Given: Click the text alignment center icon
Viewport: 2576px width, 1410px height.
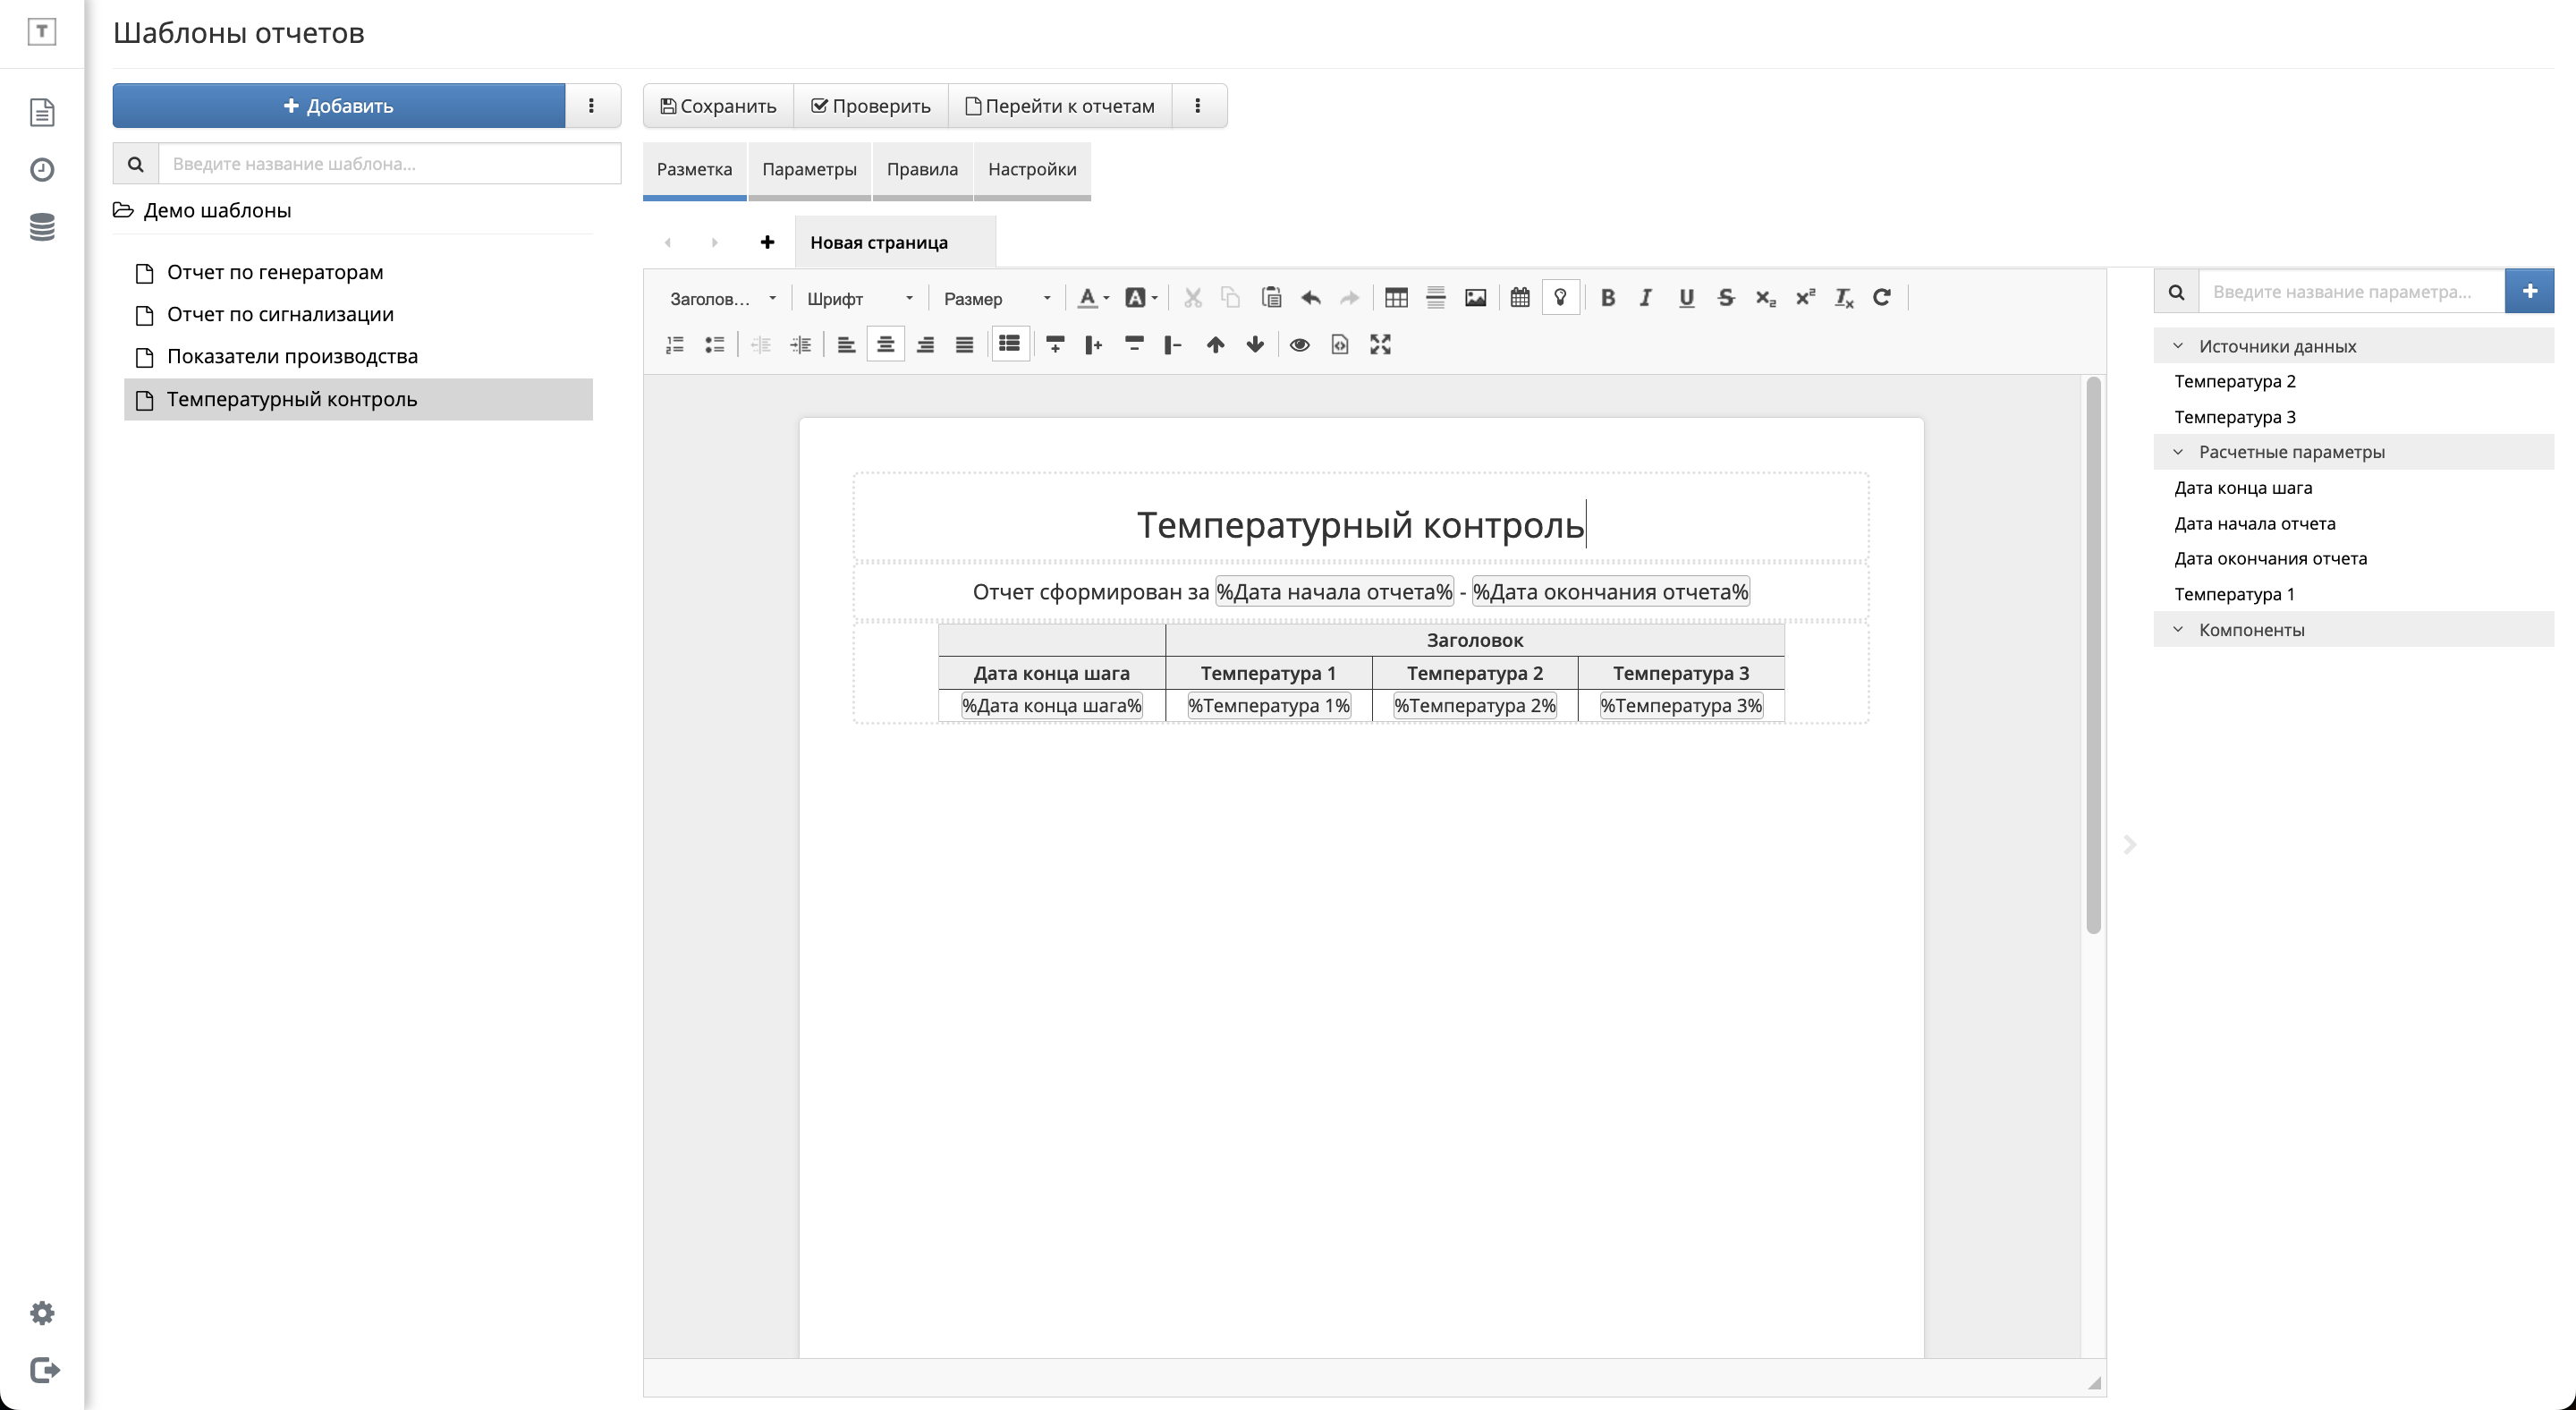Looking at the screenshot, I should 885,344.
